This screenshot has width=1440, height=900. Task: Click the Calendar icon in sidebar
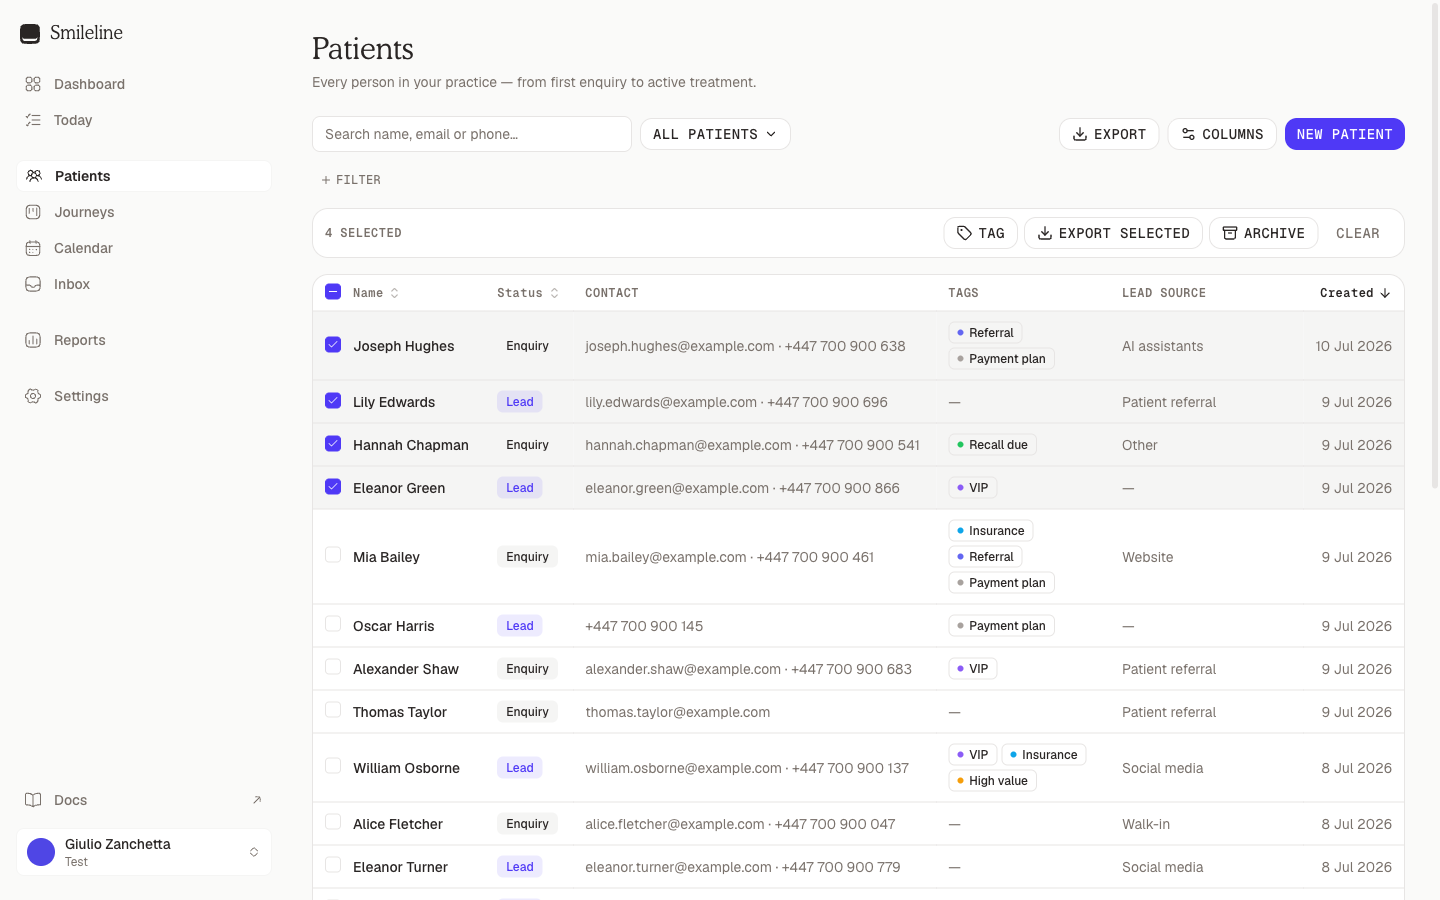[x=33, y=248]
